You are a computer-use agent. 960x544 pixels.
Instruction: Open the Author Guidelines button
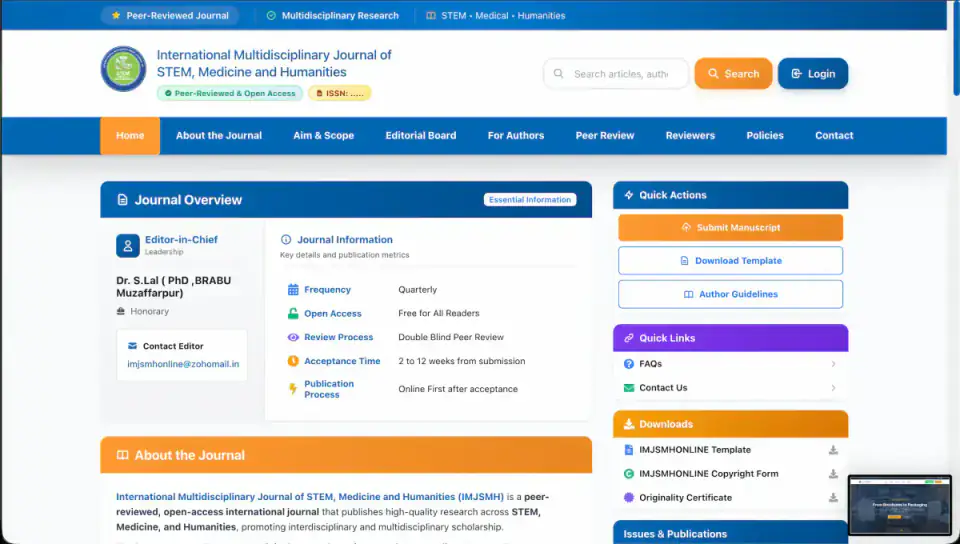[x=730, y=295]
